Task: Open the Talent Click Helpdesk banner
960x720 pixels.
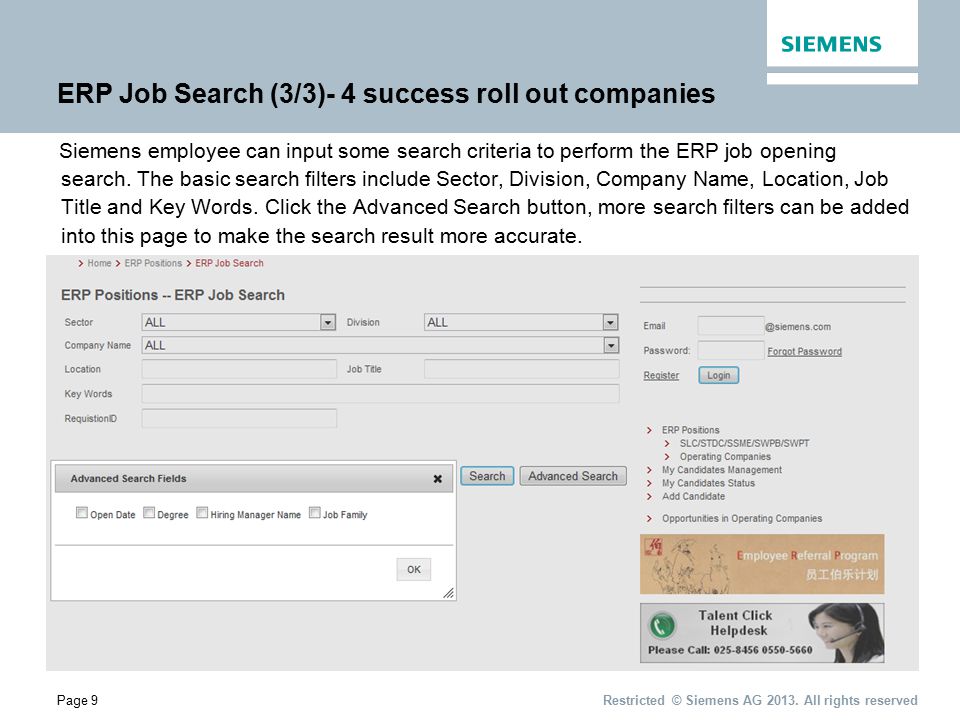Action: pyautogui.click(x=762, y=633)
